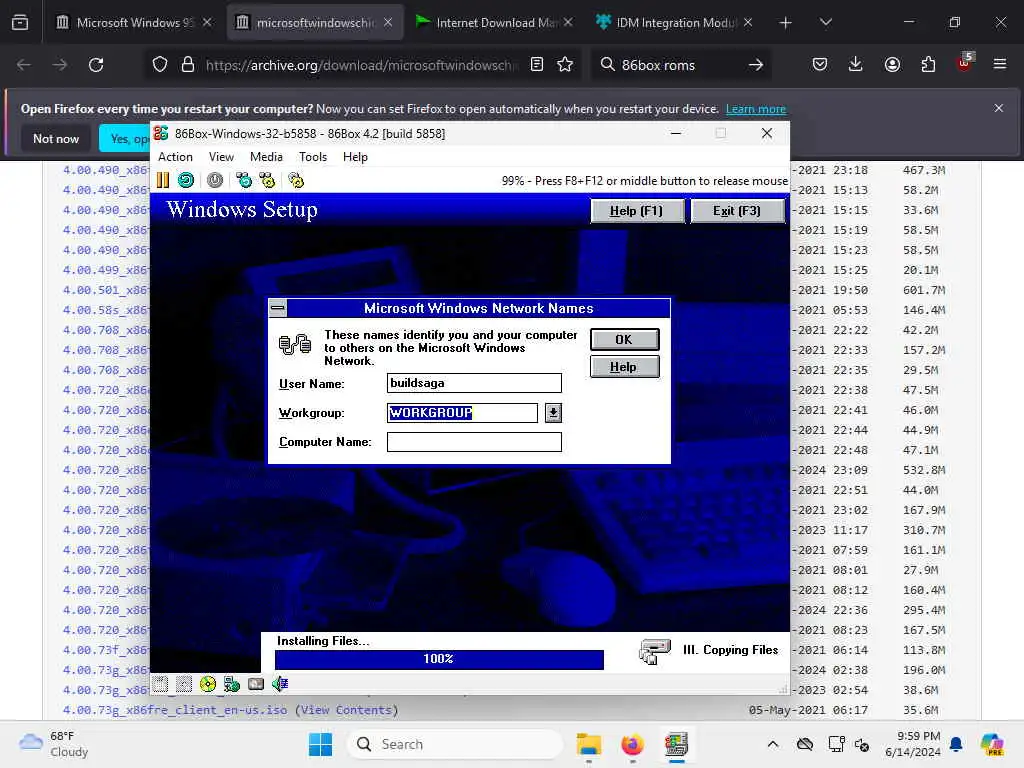Click Windows taskbar Search box
The height and width of the screenshot is (768, 1024).
pos(455,744)
